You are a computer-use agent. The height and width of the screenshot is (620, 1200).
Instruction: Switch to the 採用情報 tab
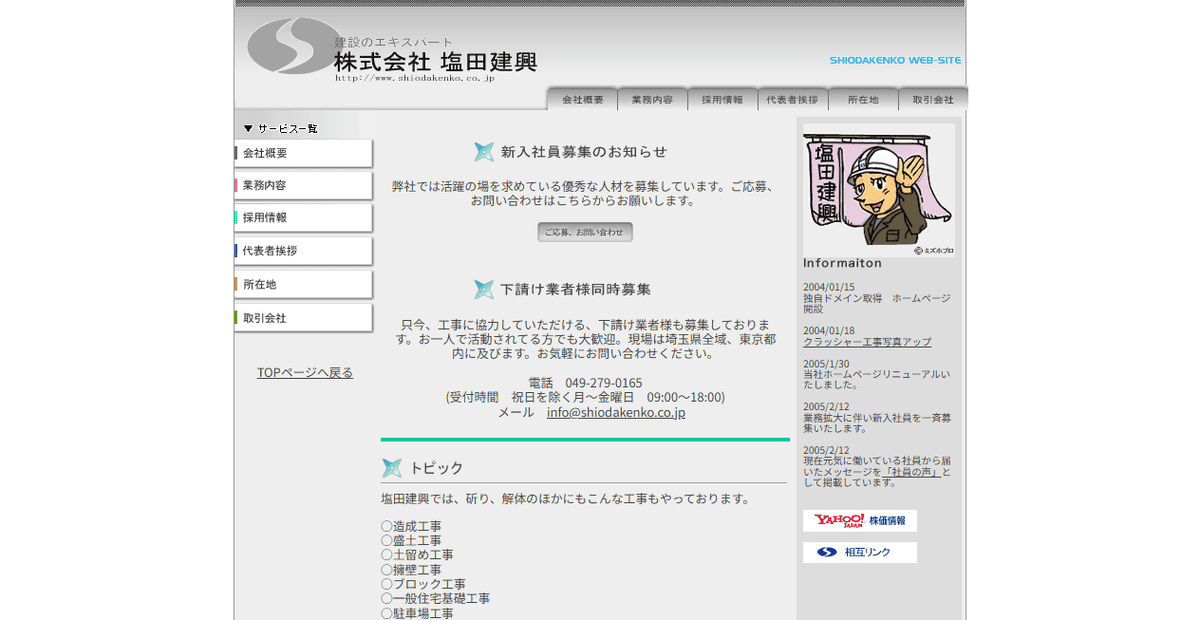coord(722,98)
